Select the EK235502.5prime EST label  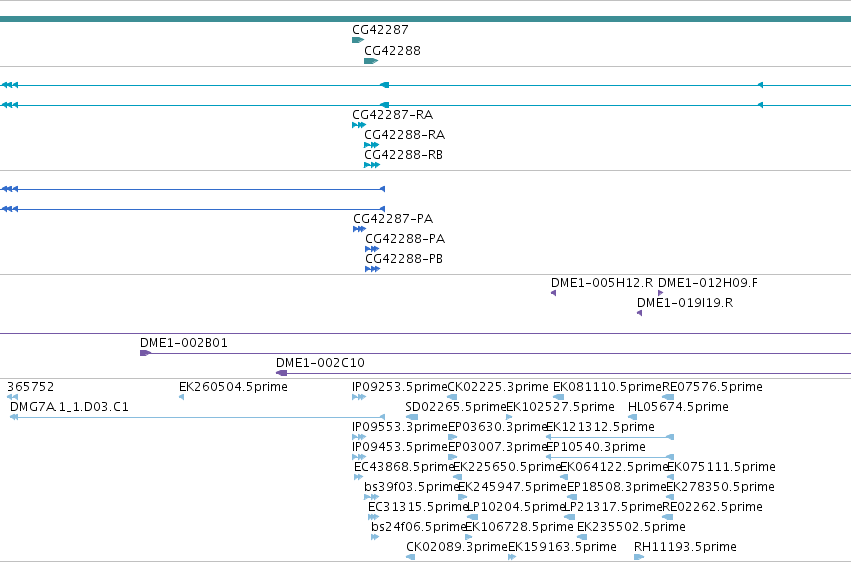631,527
